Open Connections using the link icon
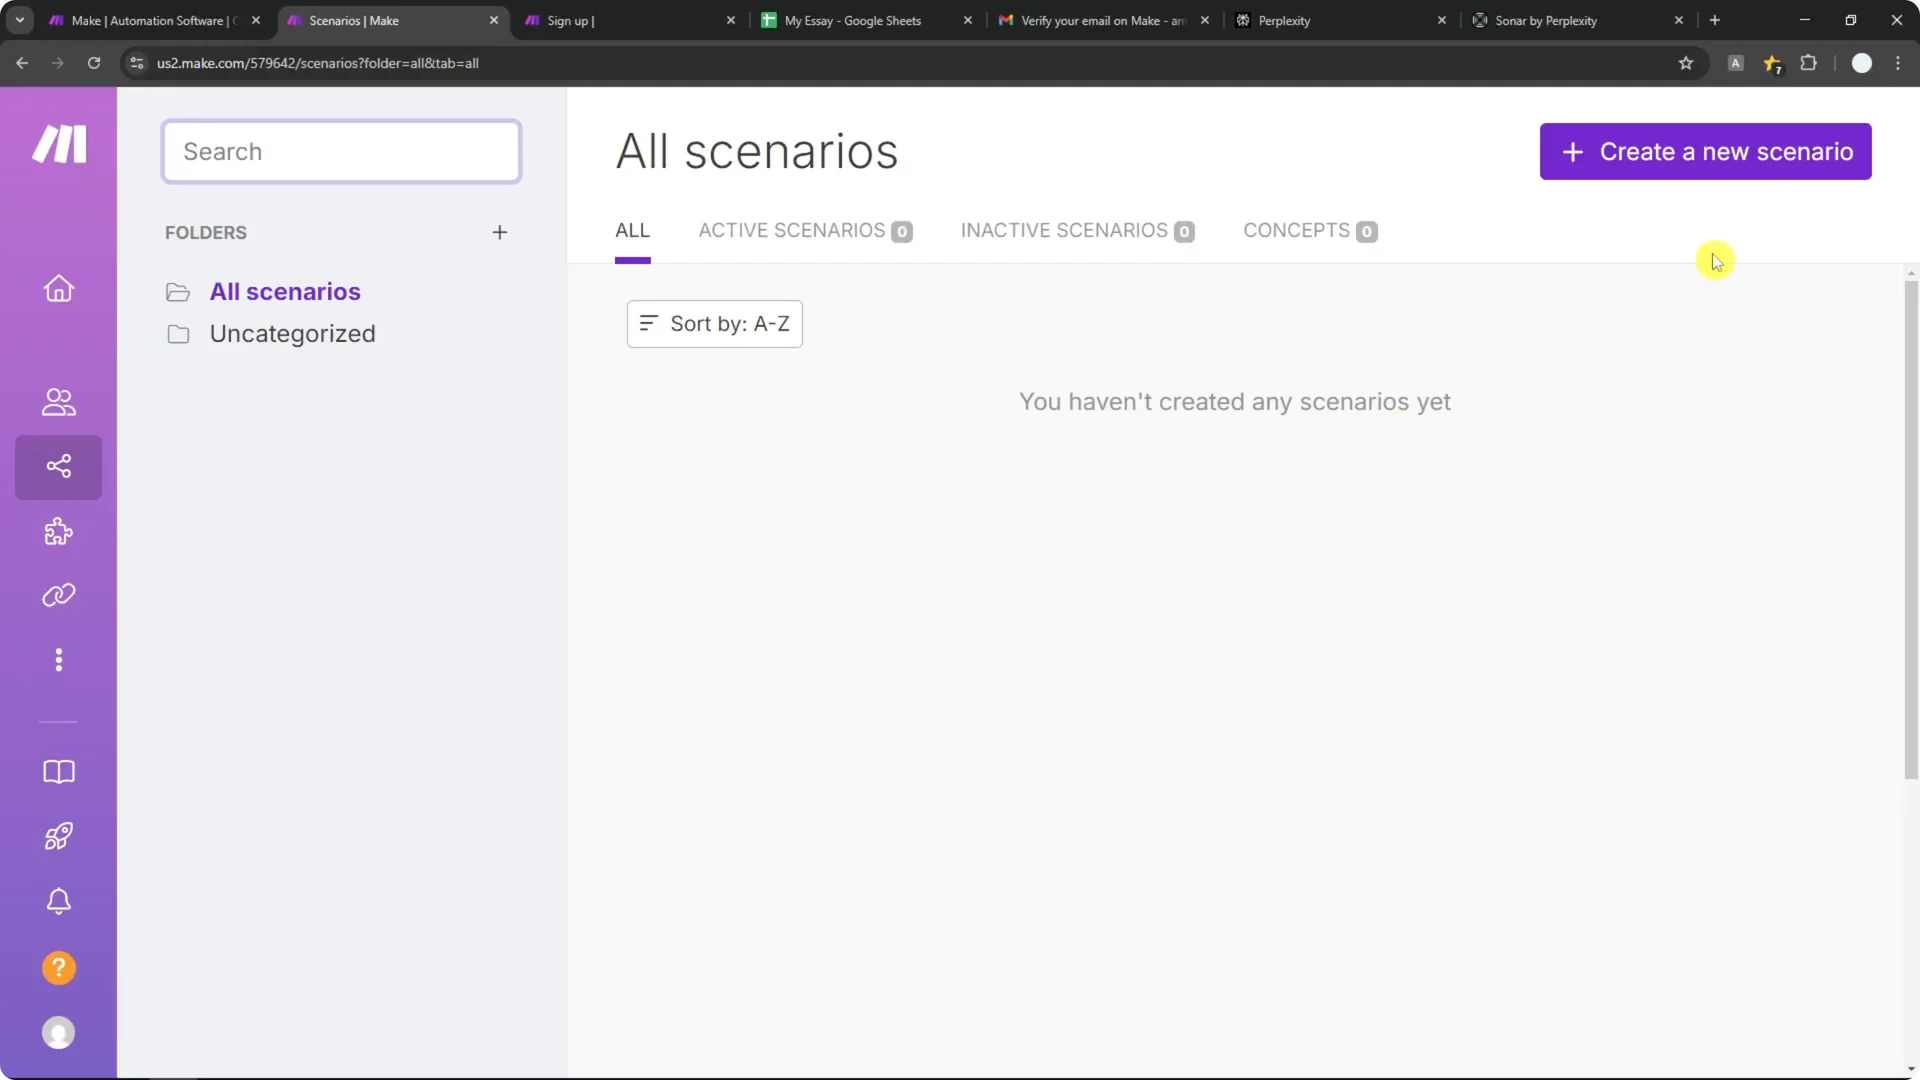The image size is (1920, 1080). 58,595
